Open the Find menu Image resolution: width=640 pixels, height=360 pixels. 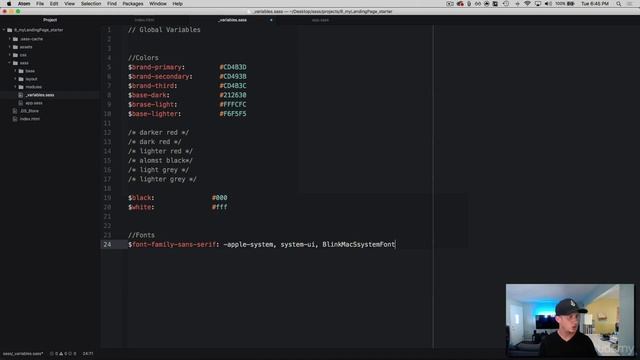112,4
